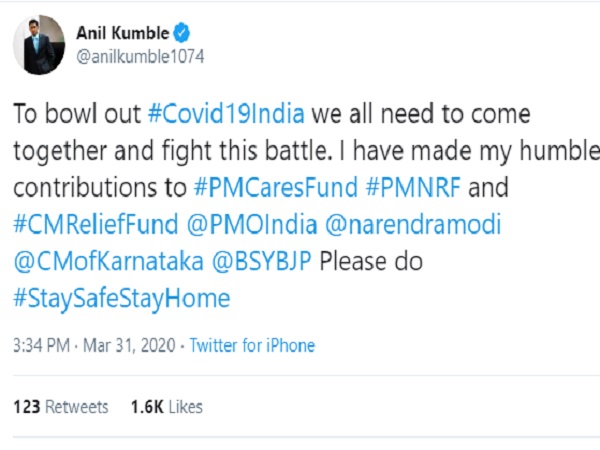
Task: Open the @anilkumble1074 handle
Action: click(x=140, y=57)
